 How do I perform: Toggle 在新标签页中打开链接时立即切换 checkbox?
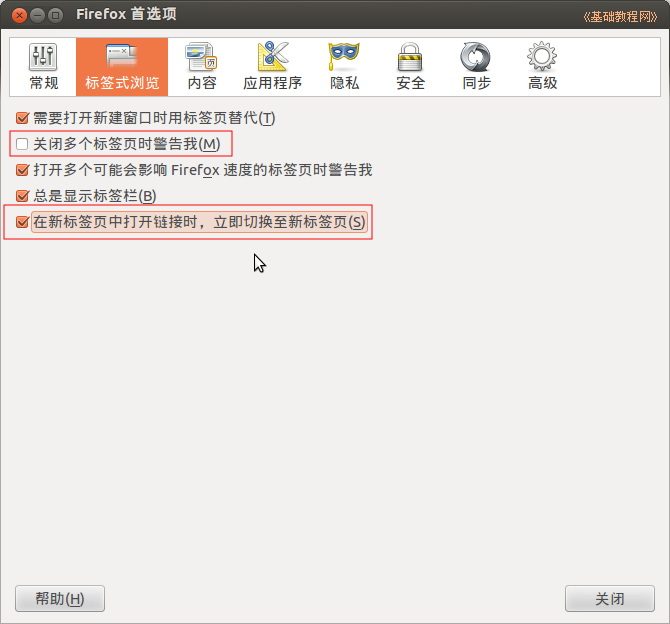click(22, 222)
